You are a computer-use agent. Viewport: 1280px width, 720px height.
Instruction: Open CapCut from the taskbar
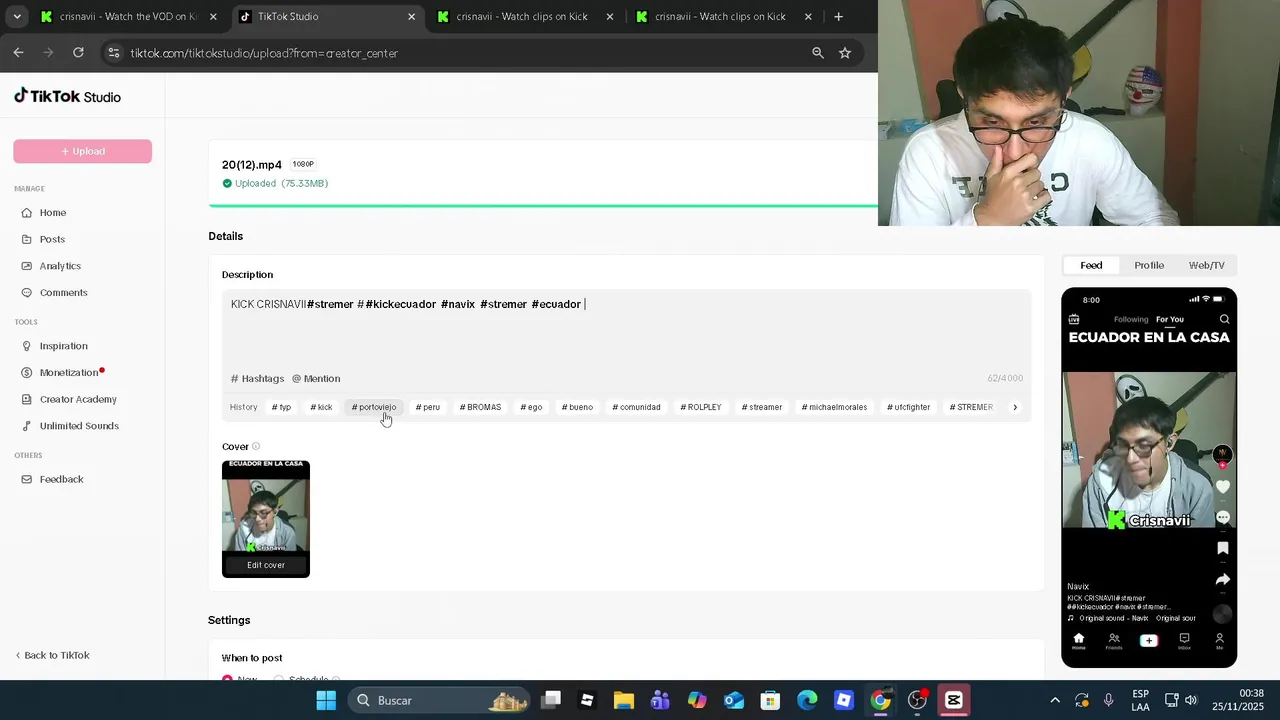coord(954,700)
